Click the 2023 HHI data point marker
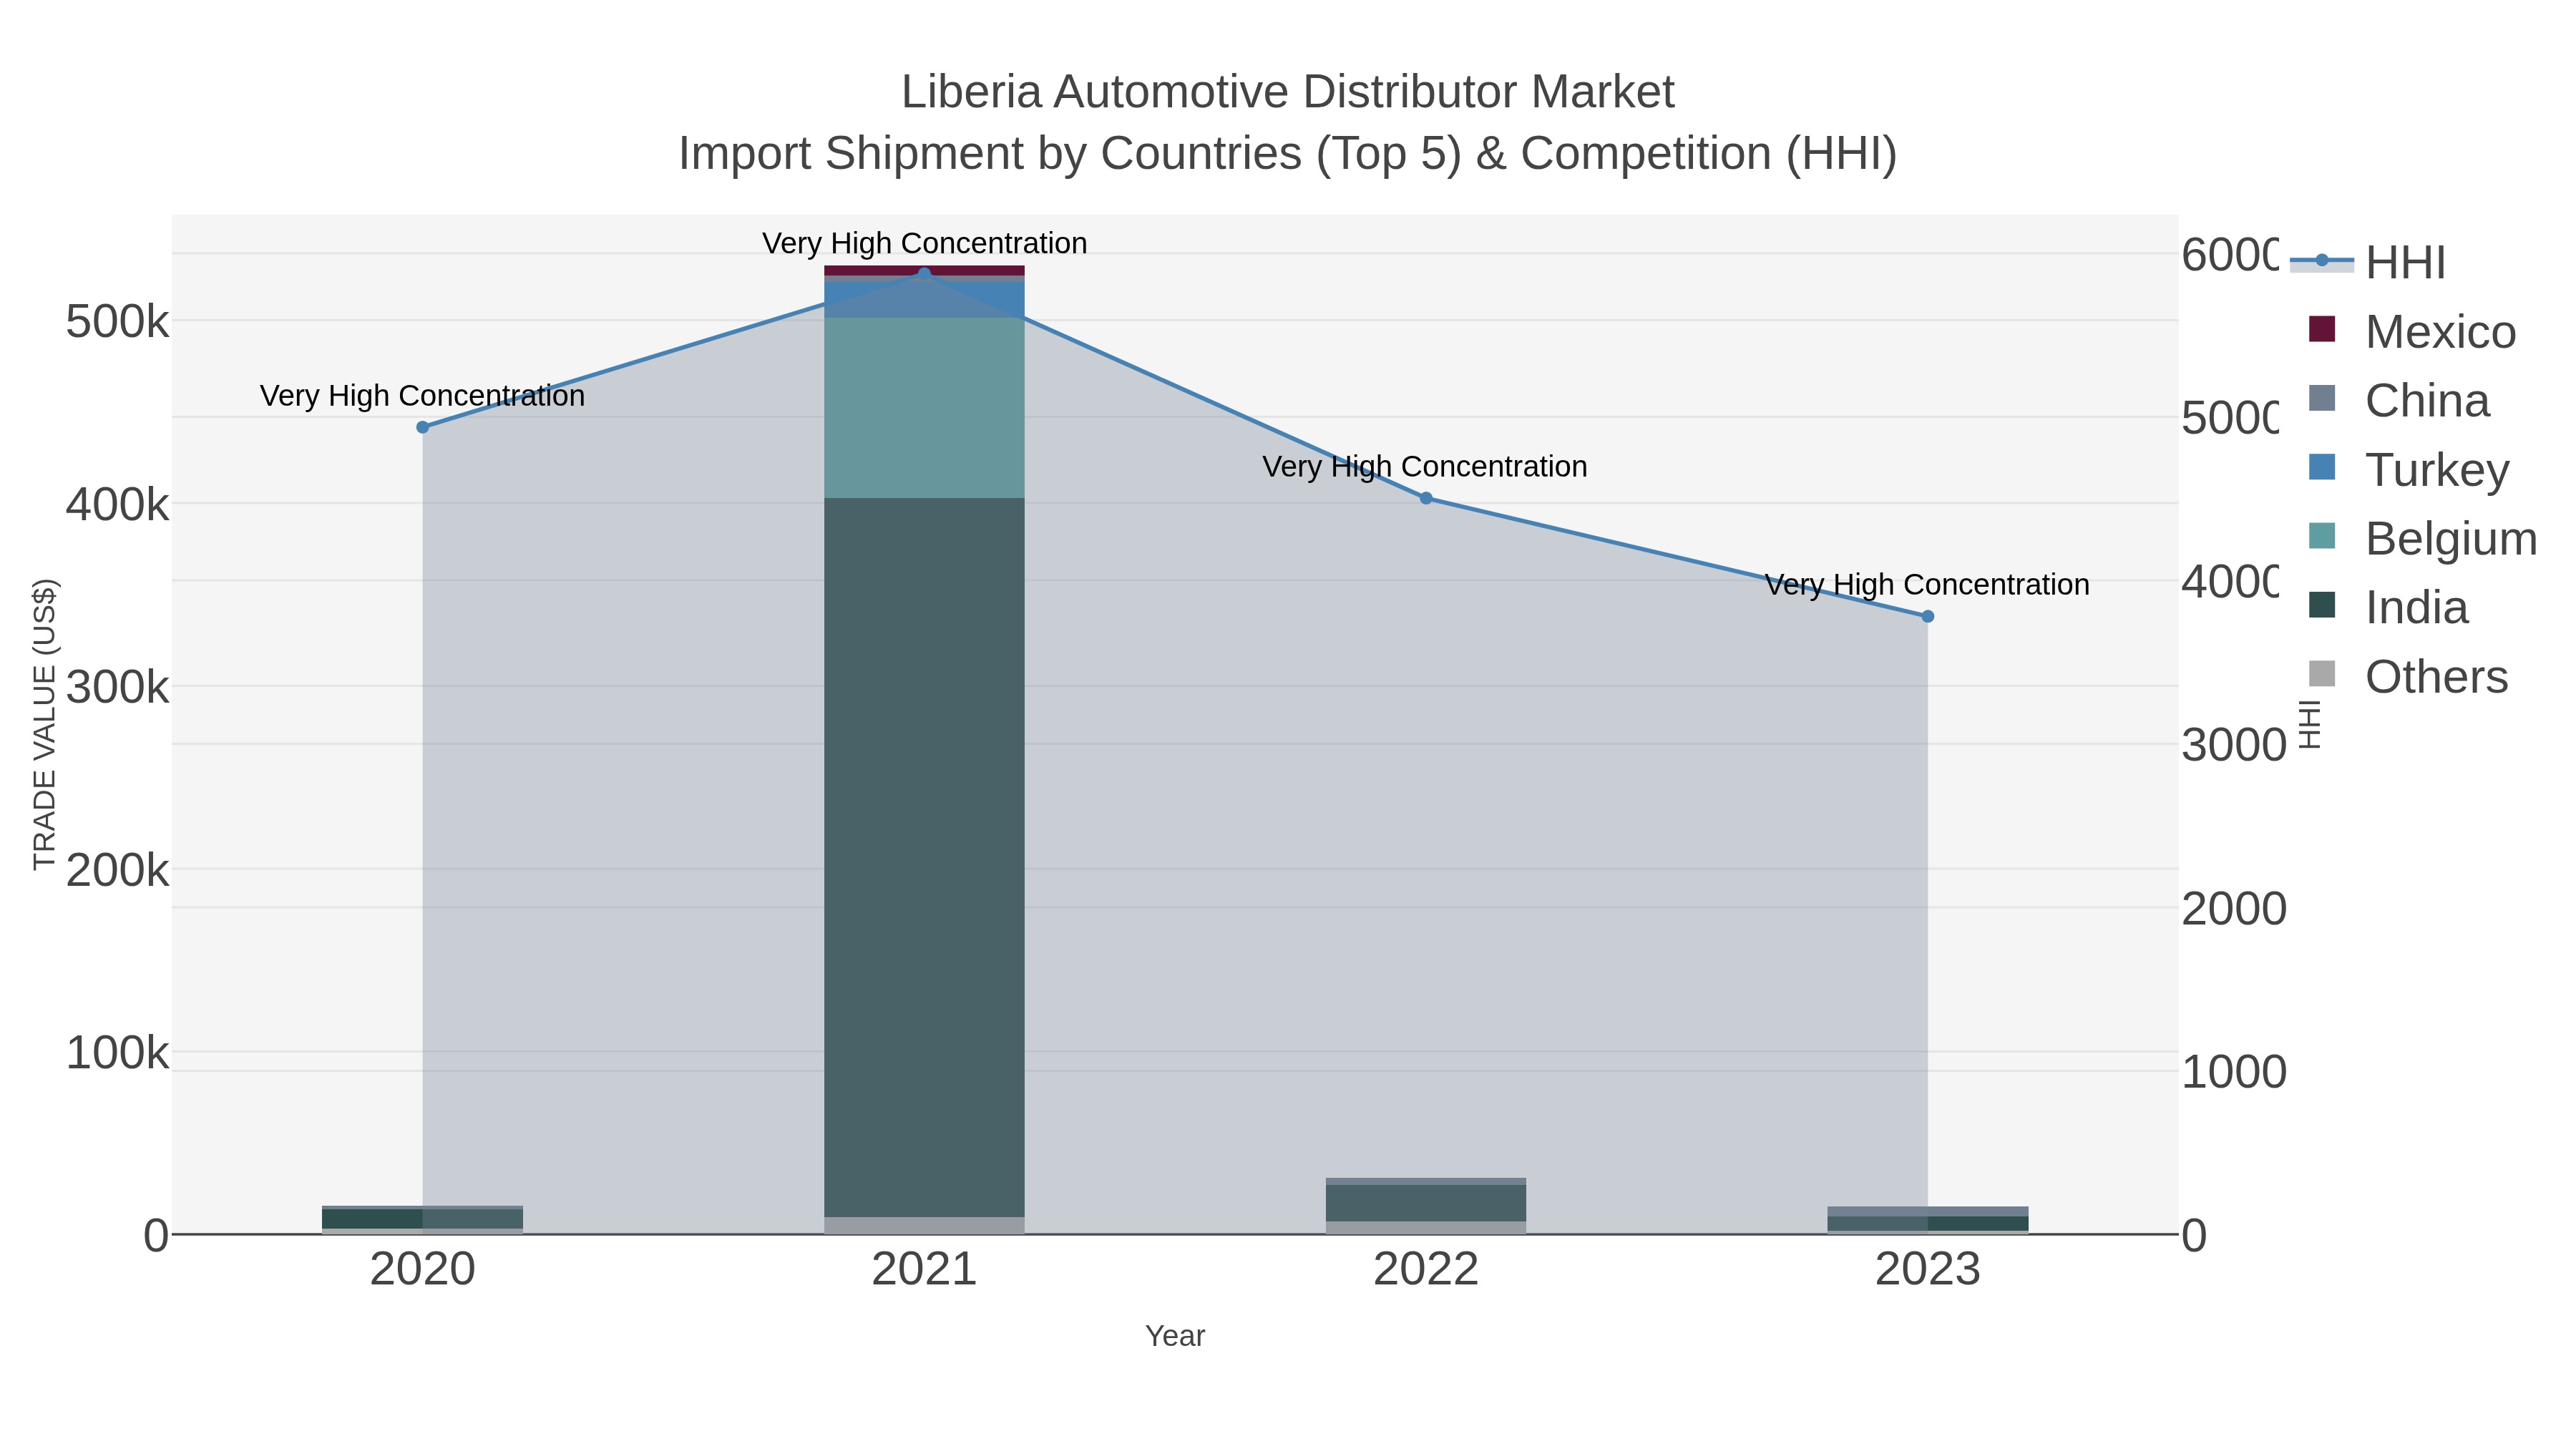2576x1449 pixels. [x=1928, y=617]
